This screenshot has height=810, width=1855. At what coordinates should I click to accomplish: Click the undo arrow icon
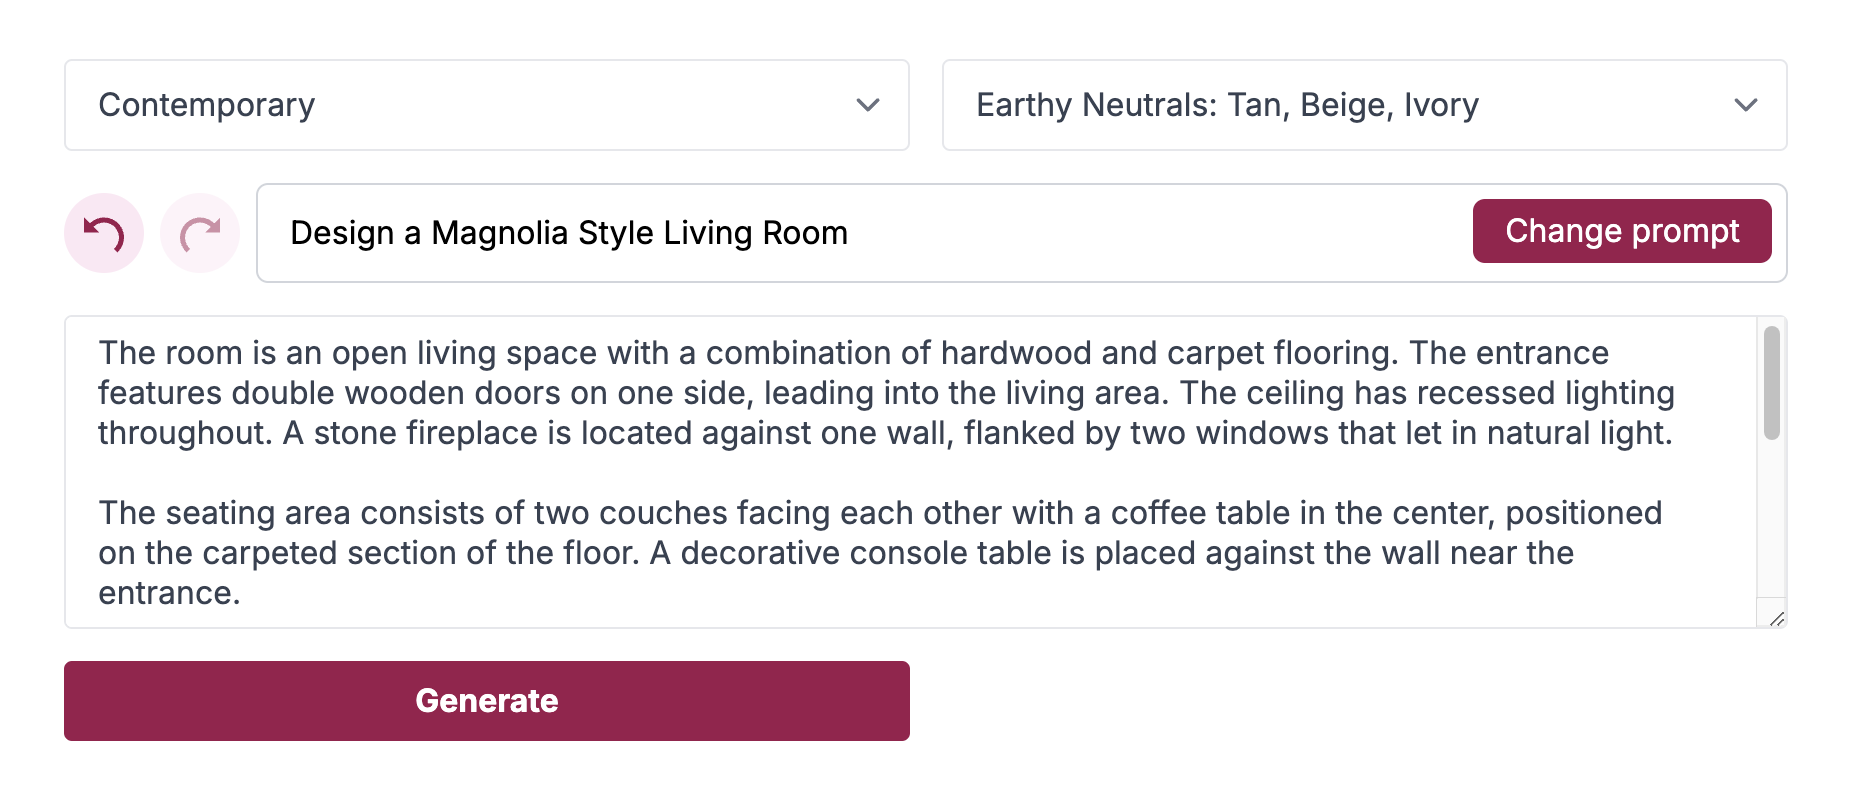(103, 232)
